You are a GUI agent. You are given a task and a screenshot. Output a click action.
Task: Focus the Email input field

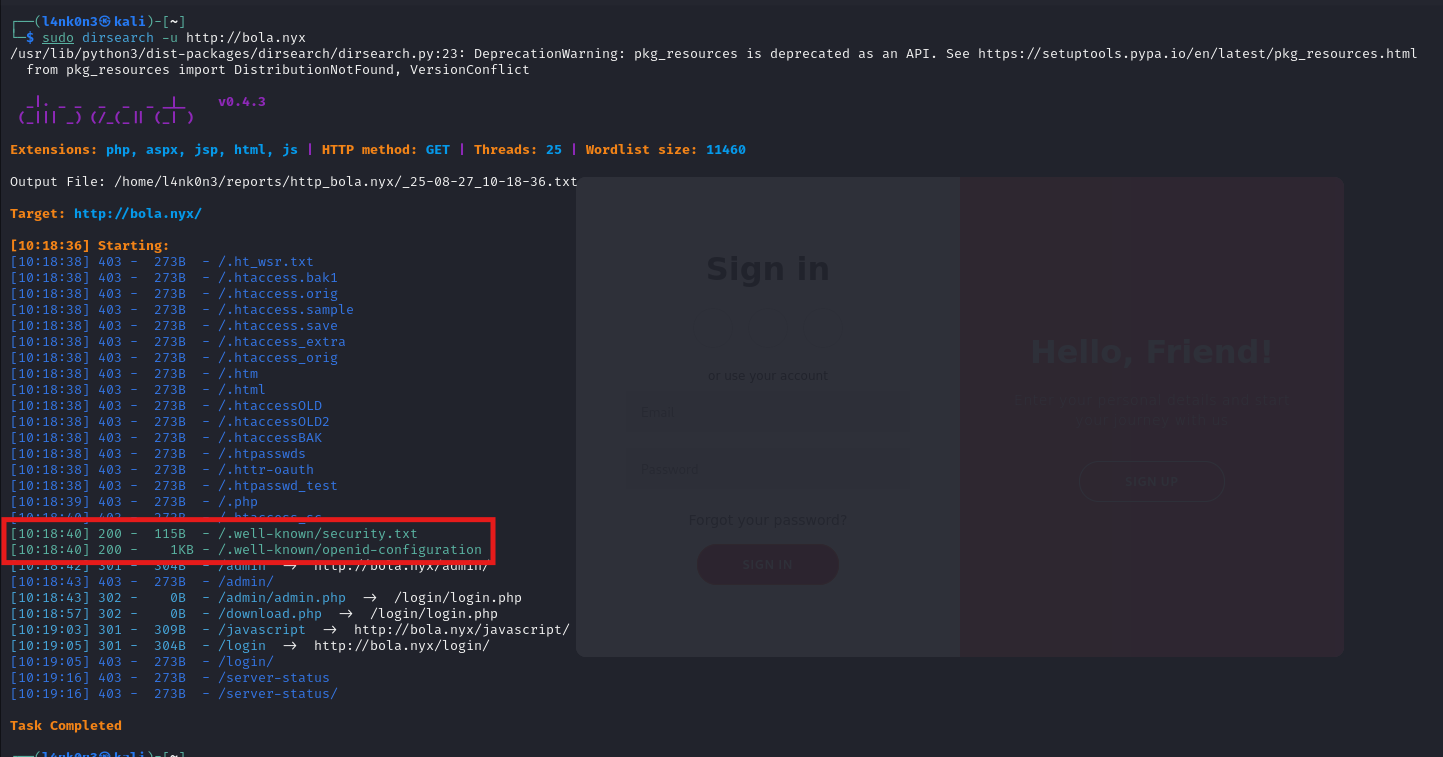[767, 412]
